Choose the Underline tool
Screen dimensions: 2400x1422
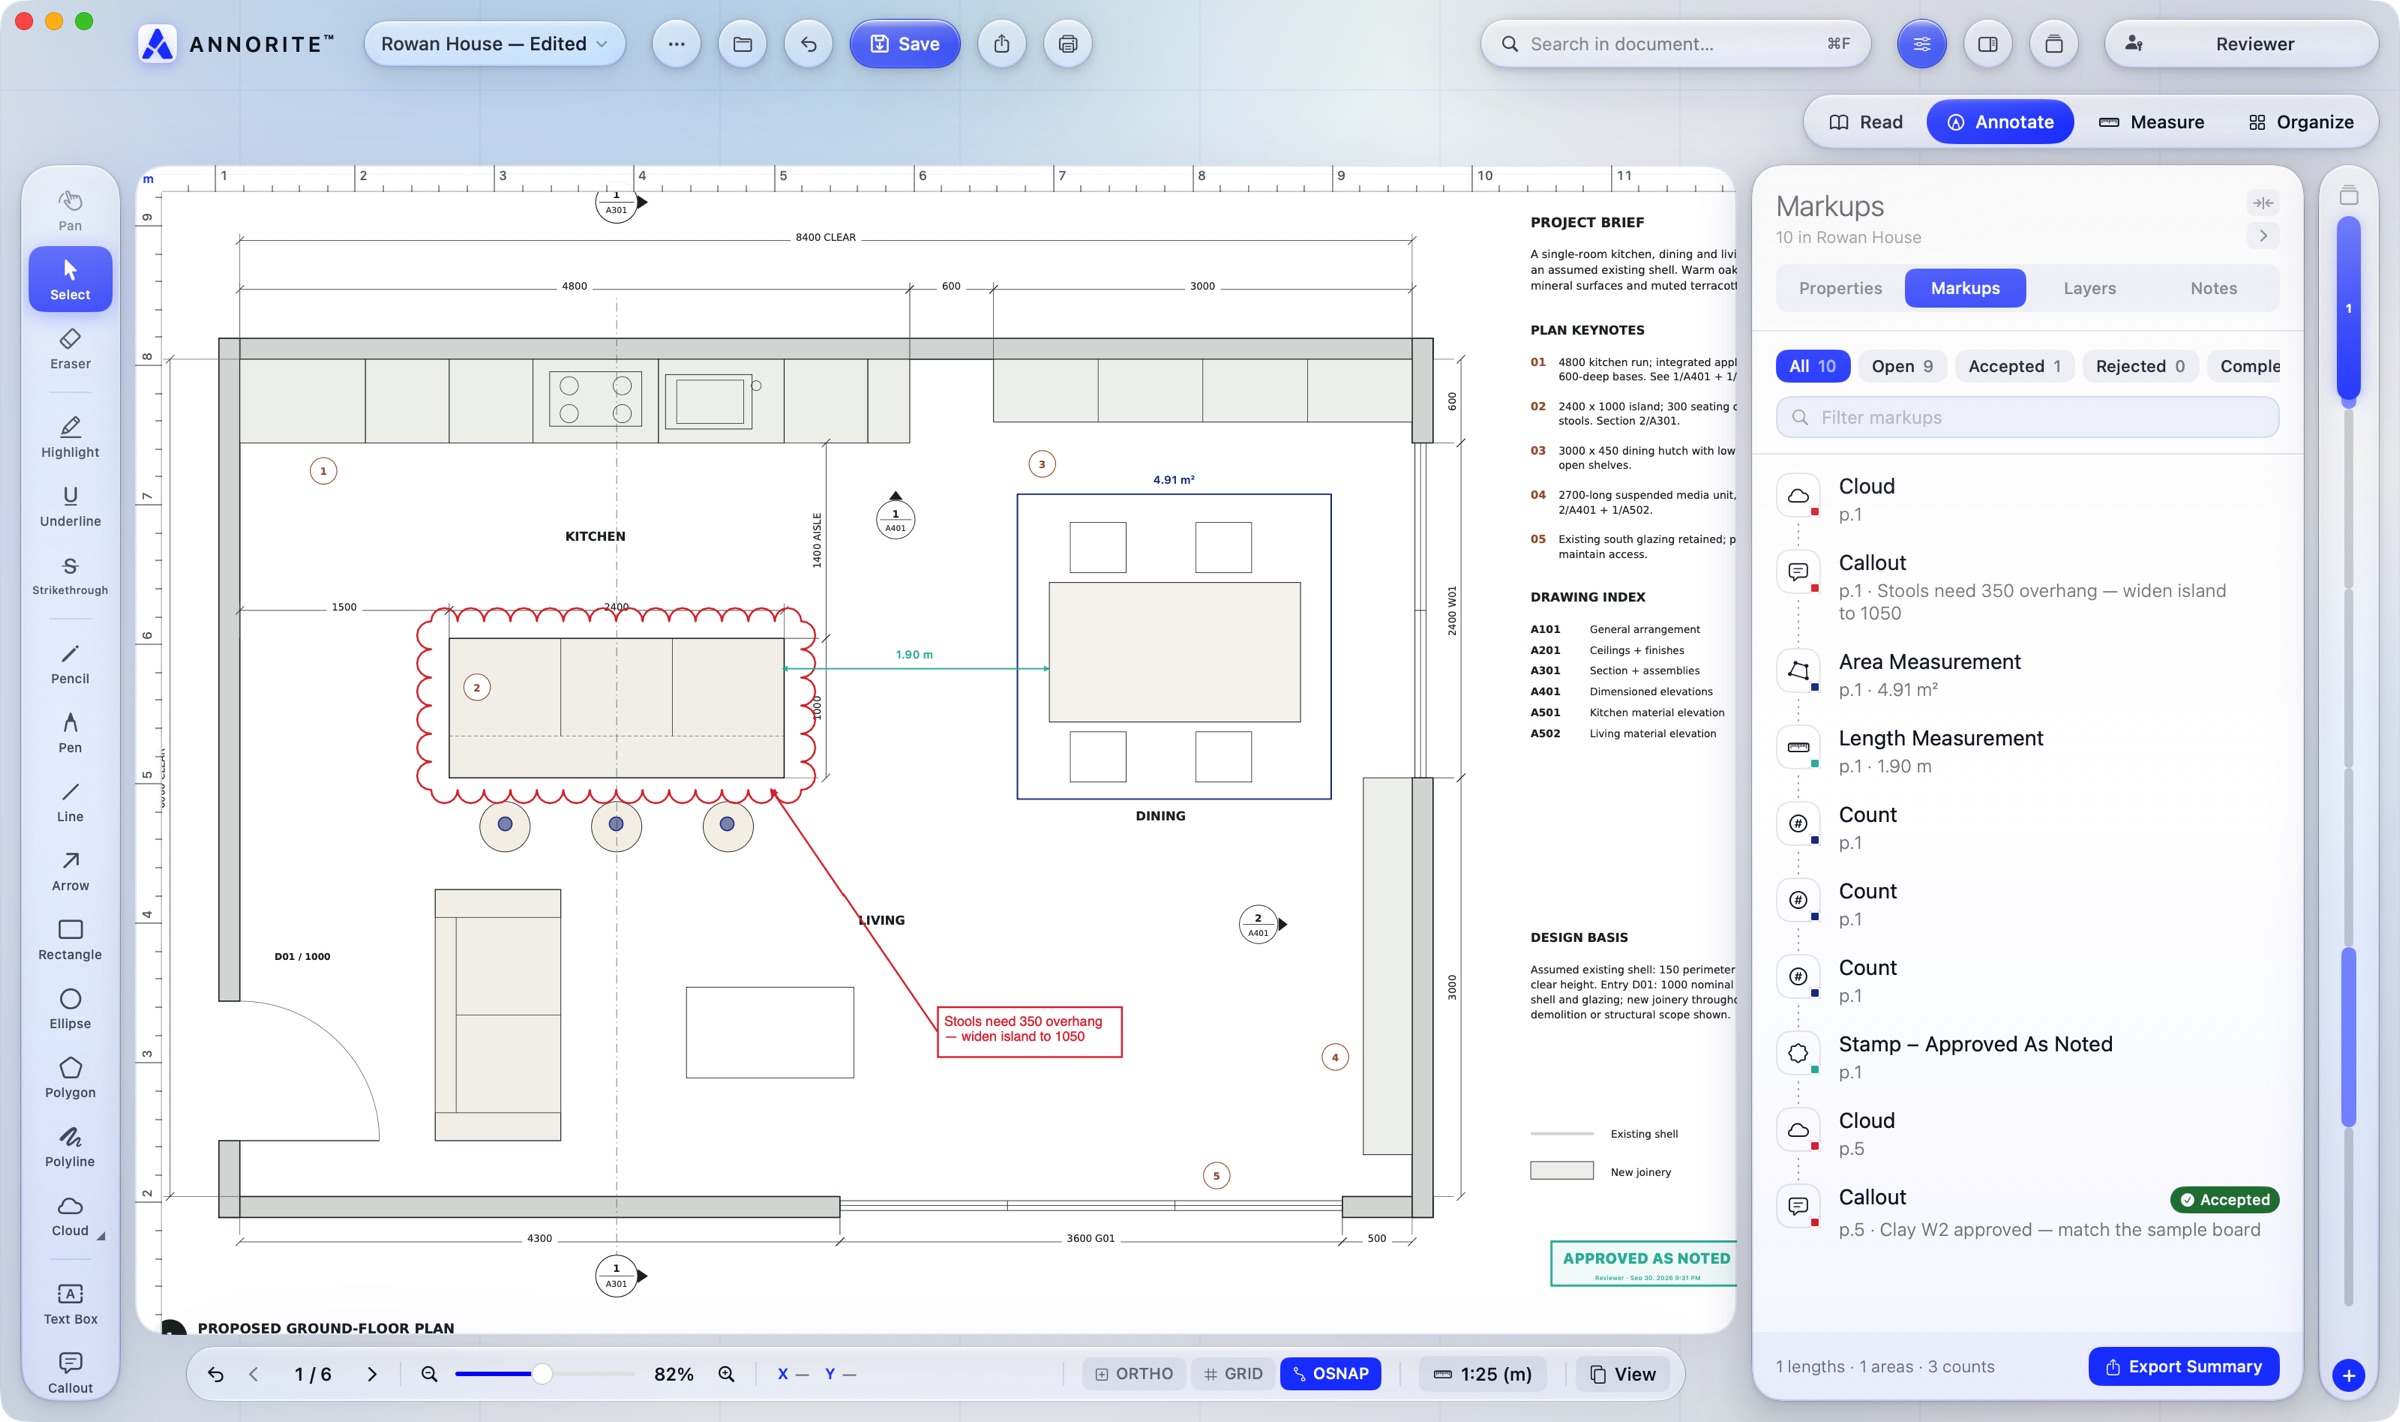(x=70, y=506)
